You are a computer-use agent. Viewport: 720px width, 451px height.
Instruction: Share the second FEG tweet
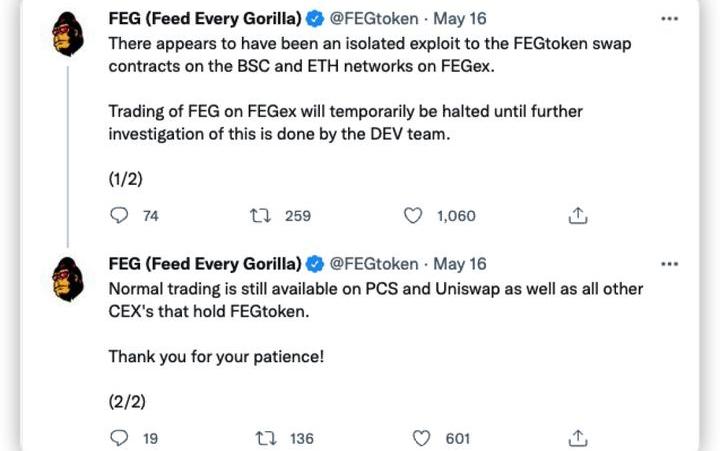click(577, 438)
